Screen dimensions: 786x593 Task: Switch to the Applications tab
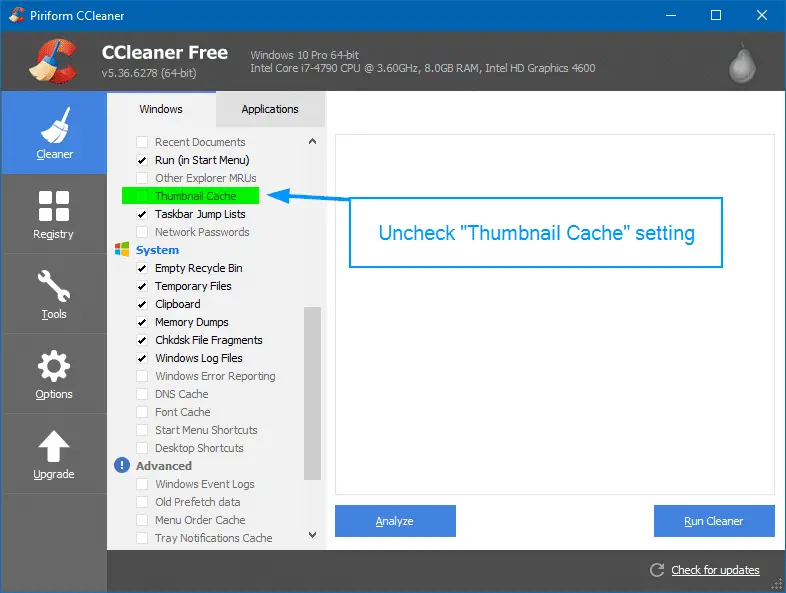(270, 109)
